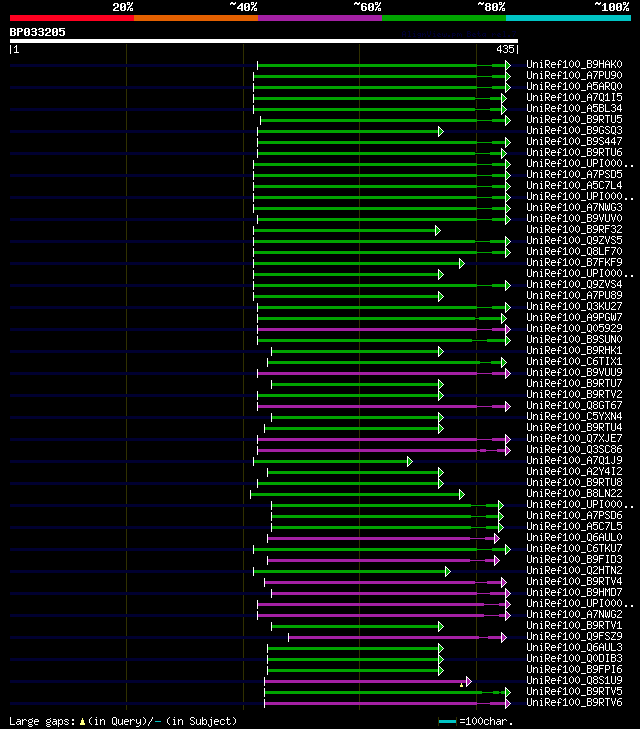
Task: Select the UniRef100_Q8S1U9 hit
Action: click(x=574, y=681)
